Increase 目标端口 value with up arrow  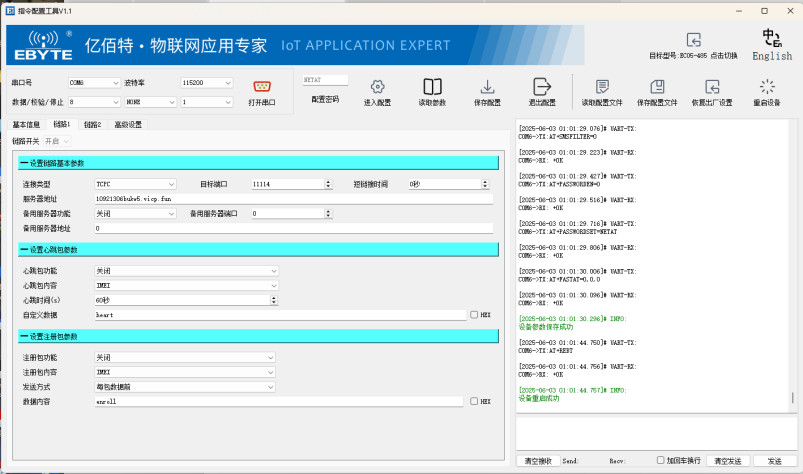328,181
